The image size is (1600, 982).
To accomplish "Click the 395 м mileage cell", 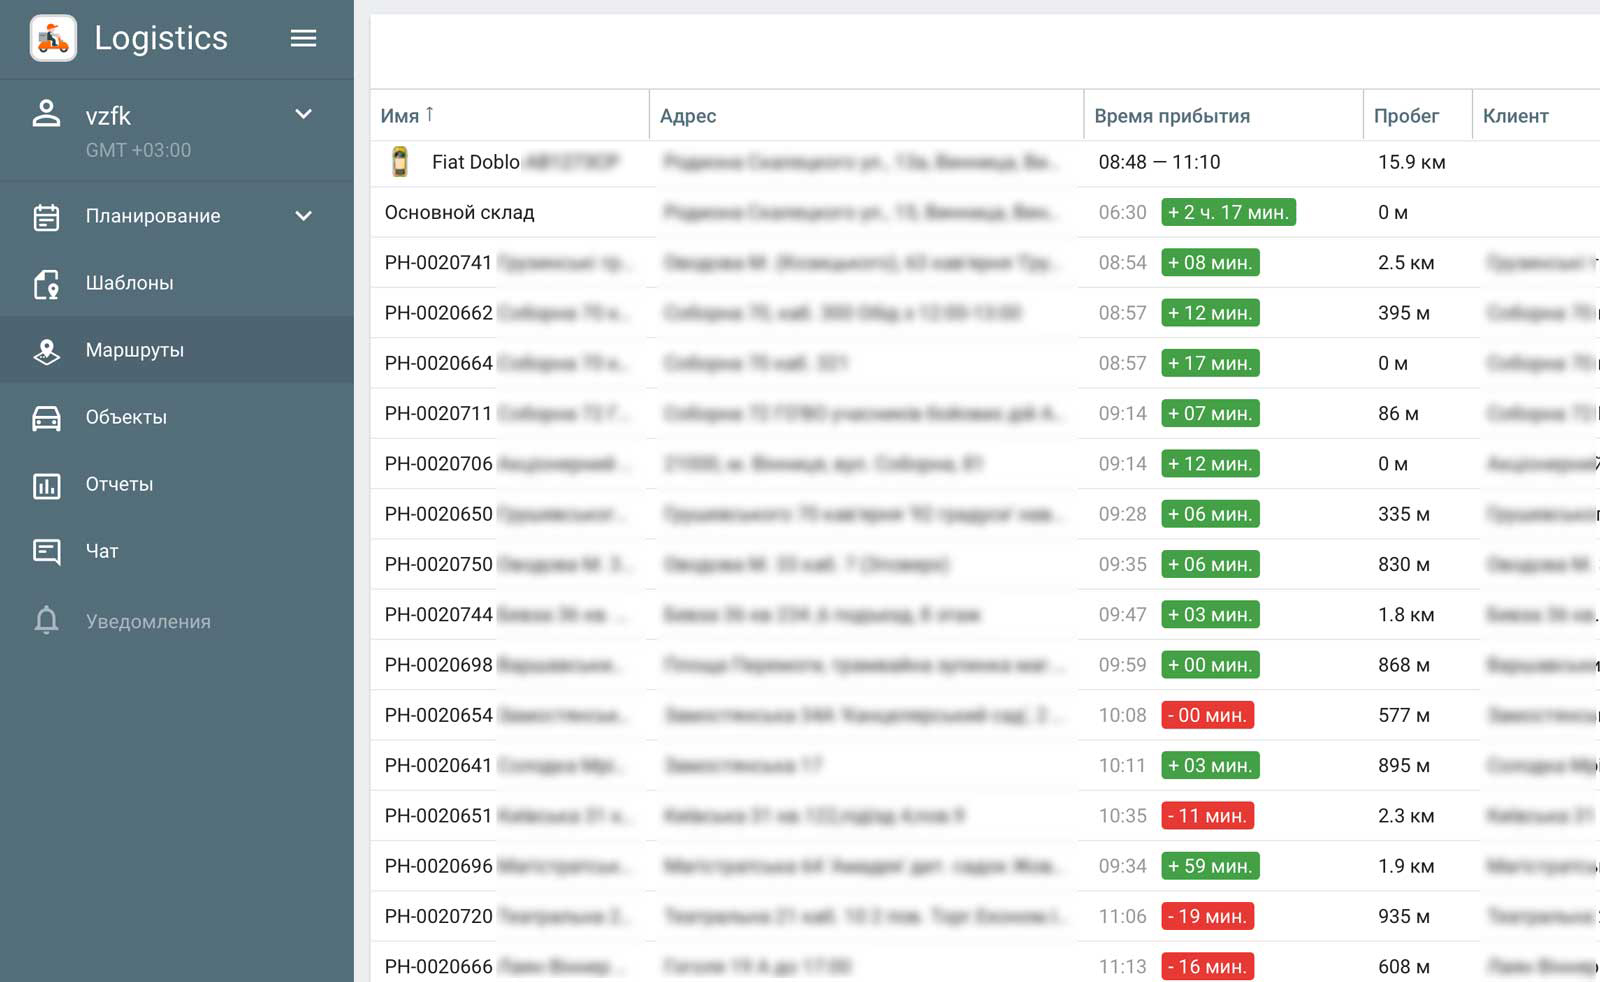I will (x=1404, y=313).
